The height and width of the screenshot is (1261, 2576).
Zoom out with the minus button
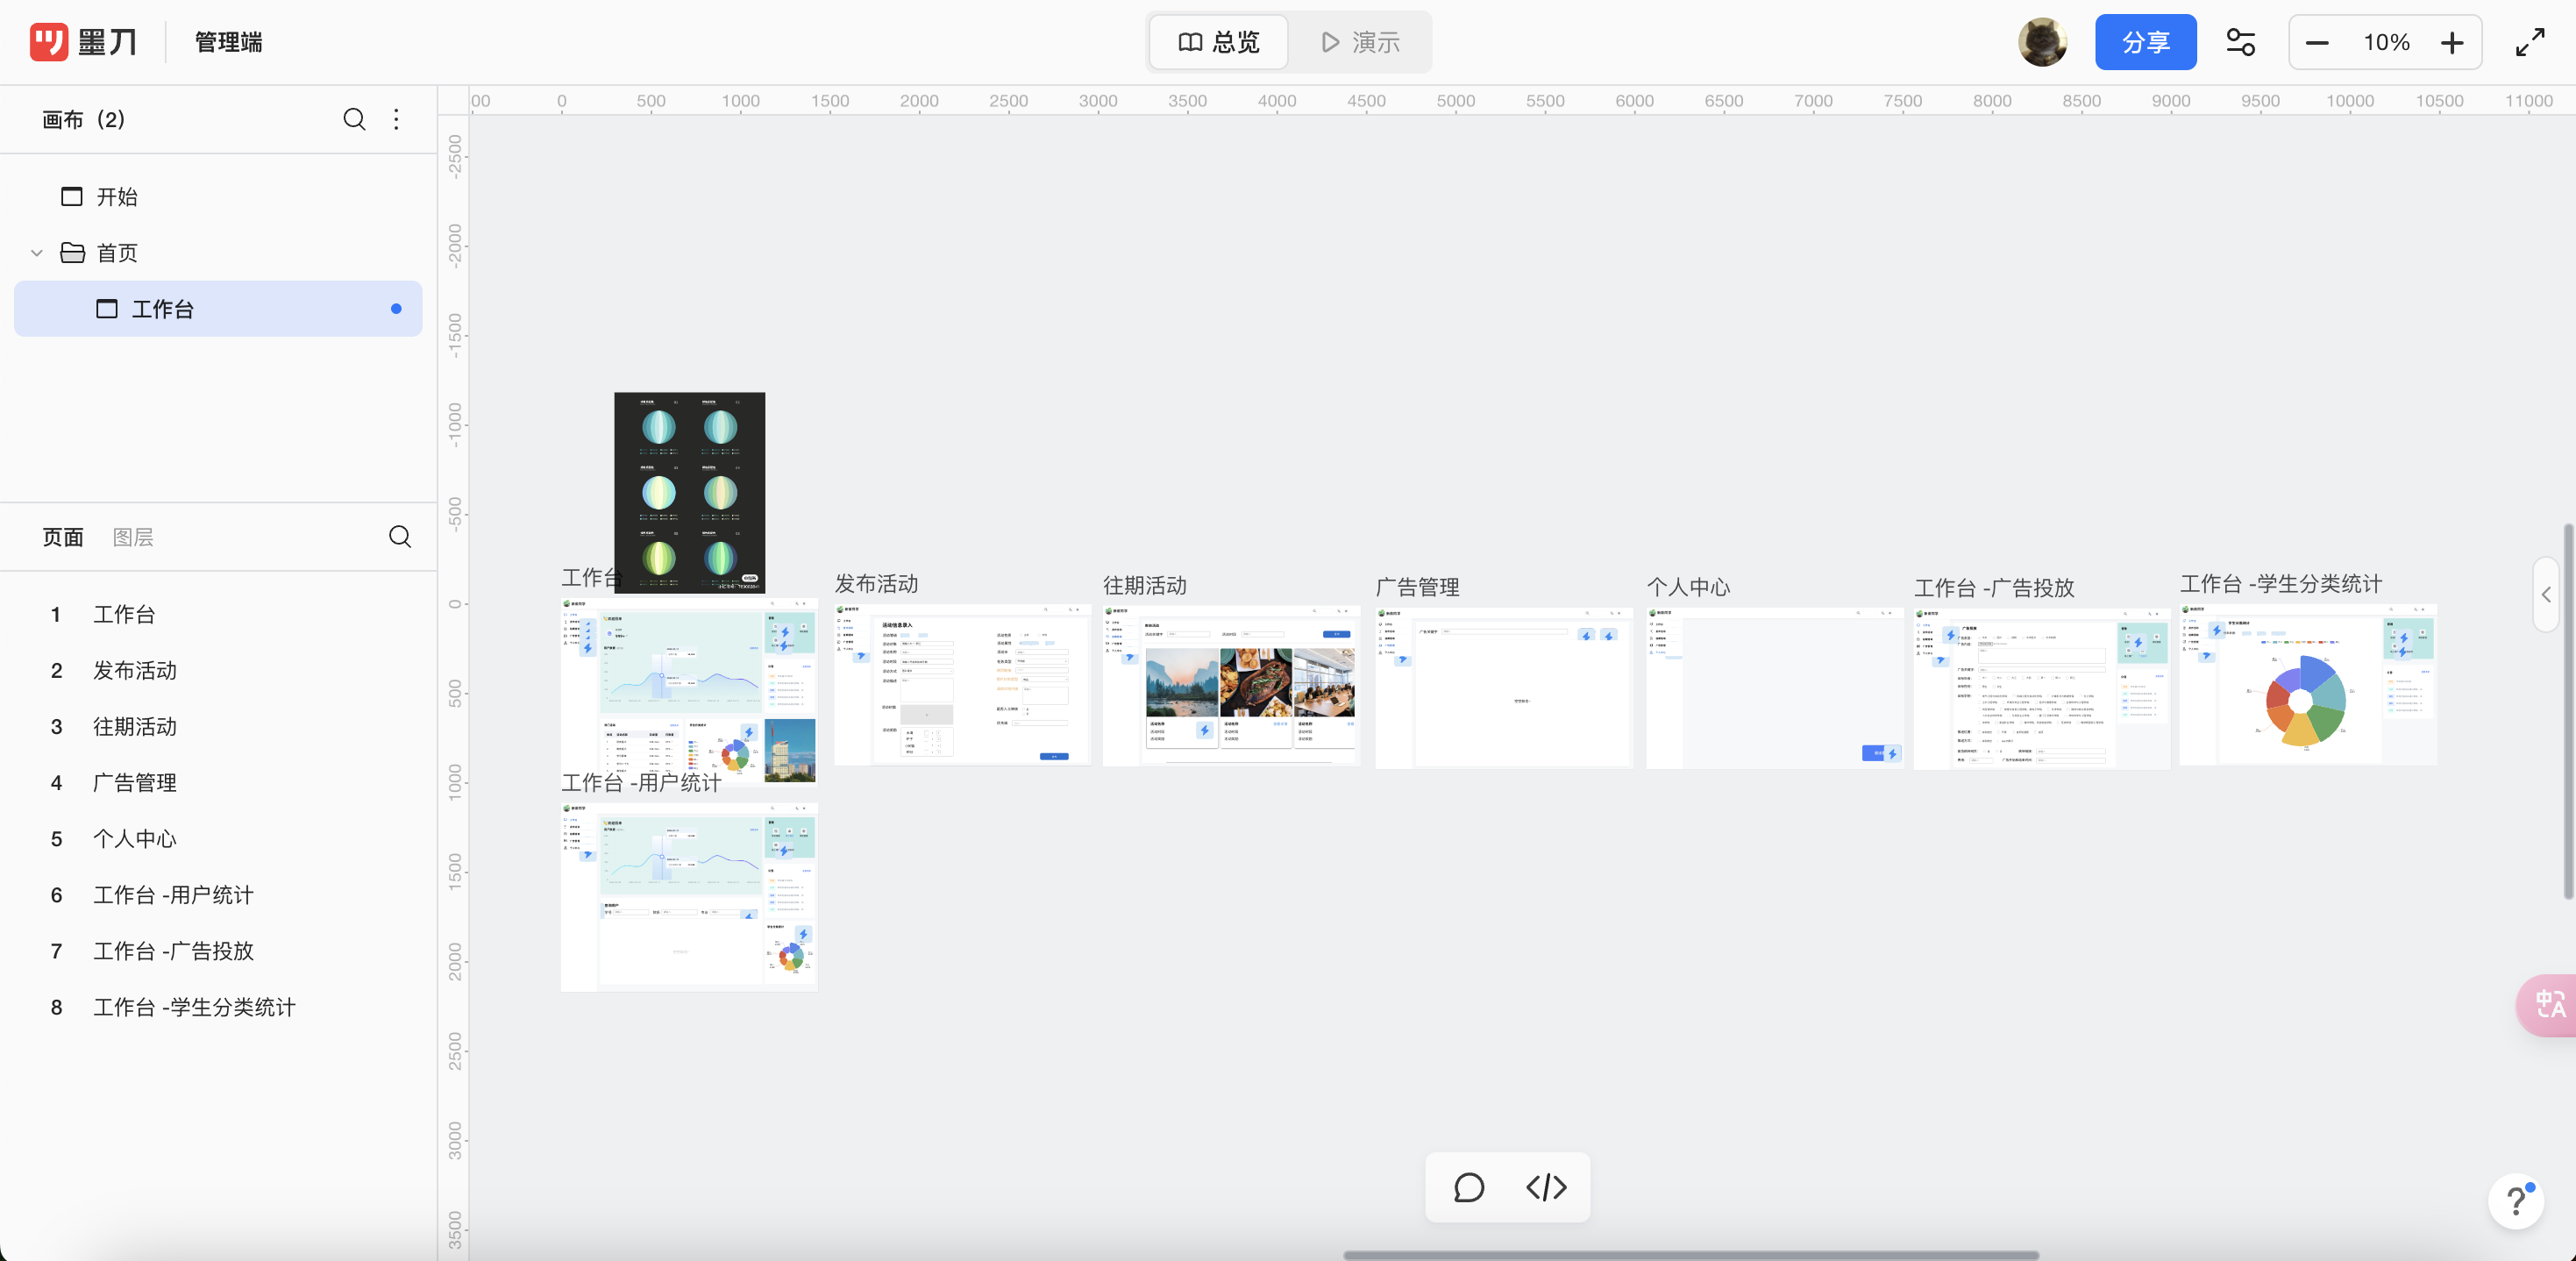tap(2317, 42)
